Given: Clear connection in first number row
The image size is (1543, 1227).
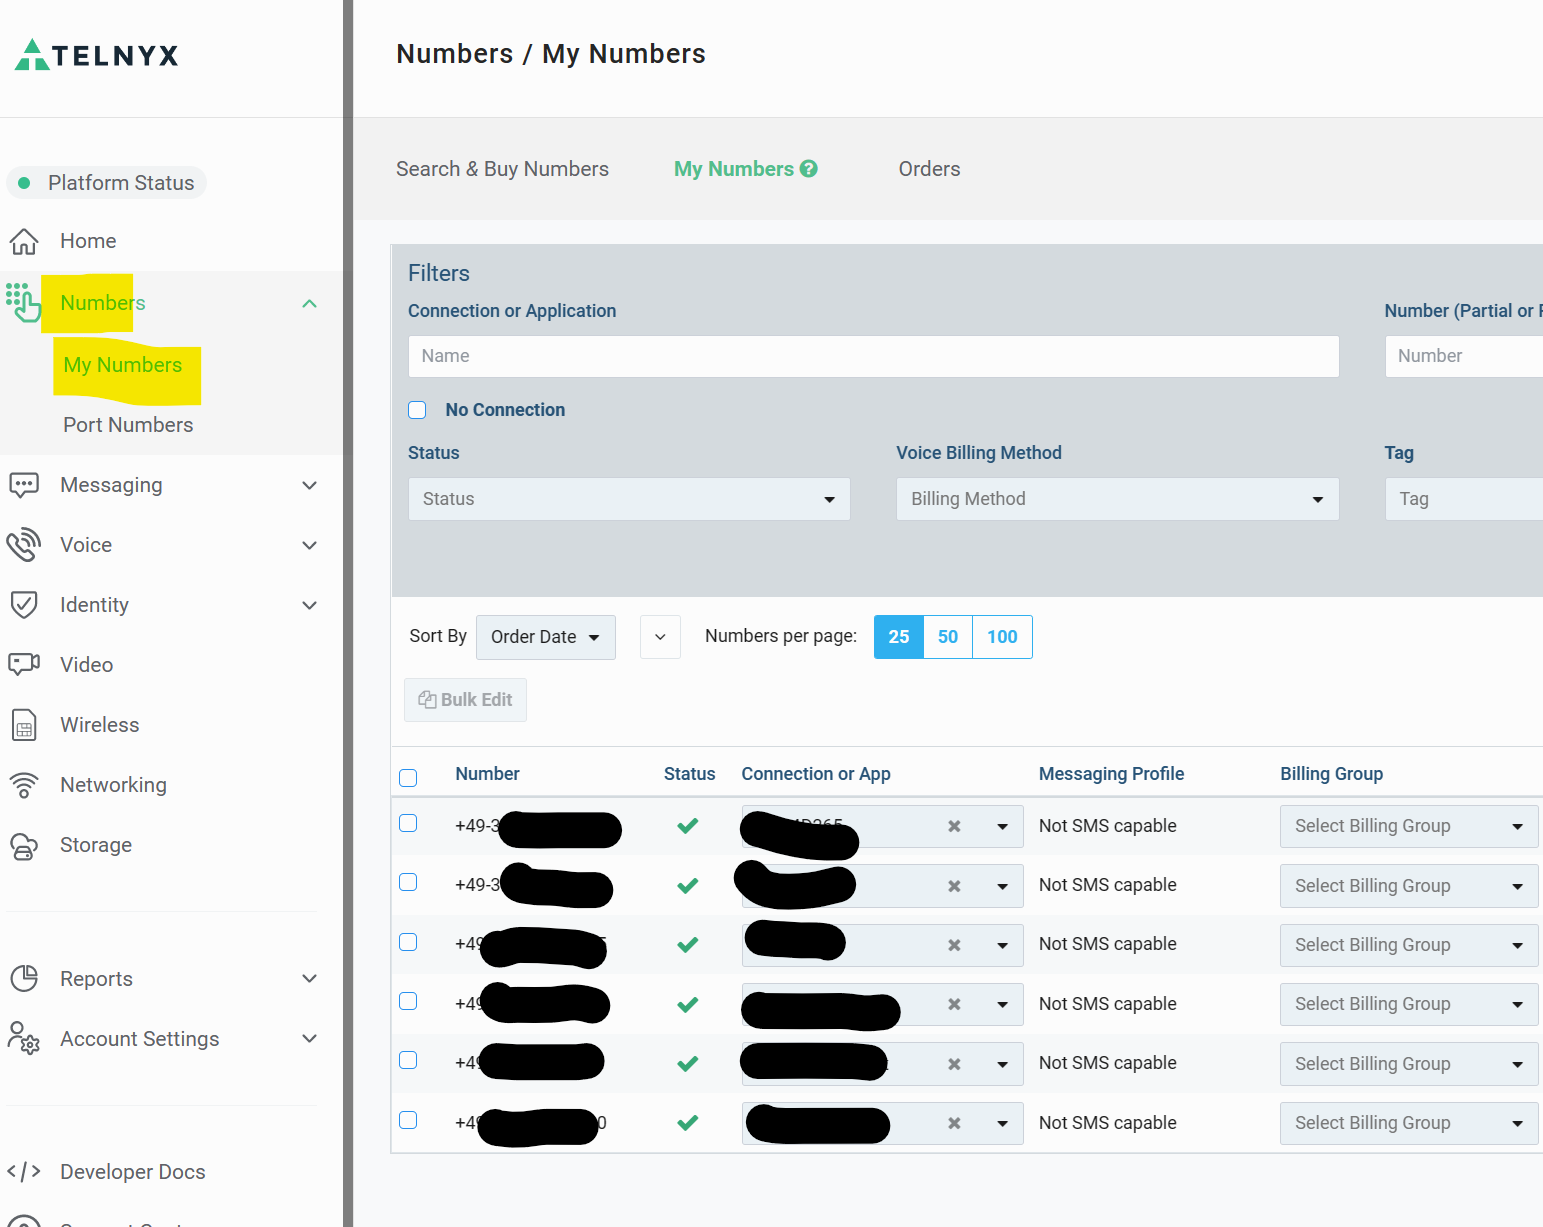Looking at the screenshot, I should pyautogui.click(x=954, y=826).
